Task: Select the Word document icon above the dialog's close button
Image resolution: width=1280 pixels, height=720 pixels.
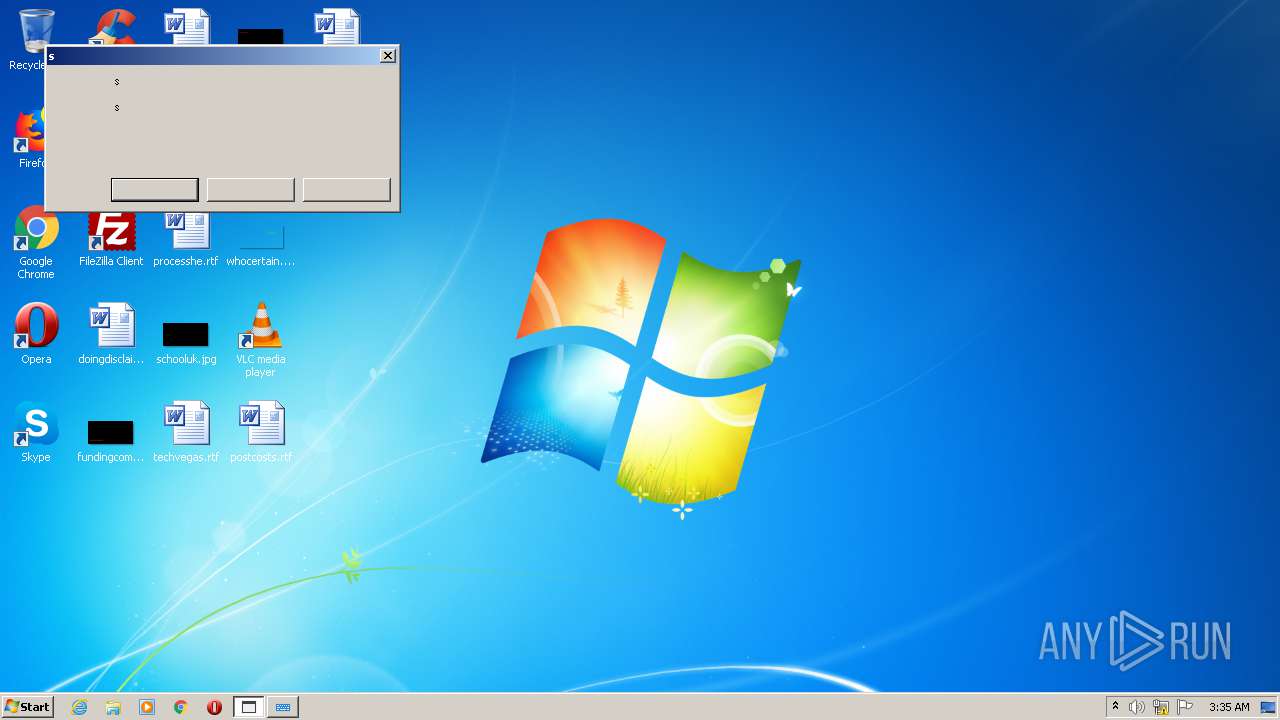Action: (x=337, y=26)
